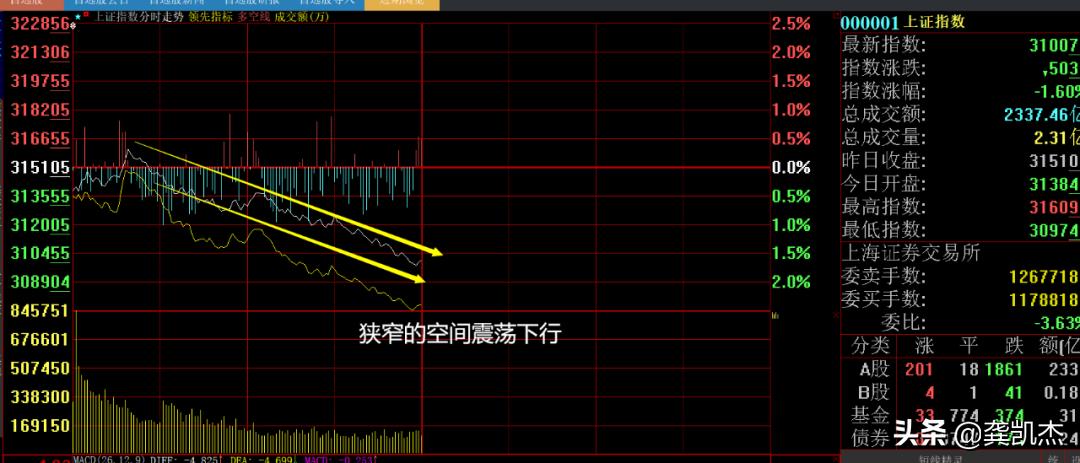Click the 涨 column header

pos(924,345)
